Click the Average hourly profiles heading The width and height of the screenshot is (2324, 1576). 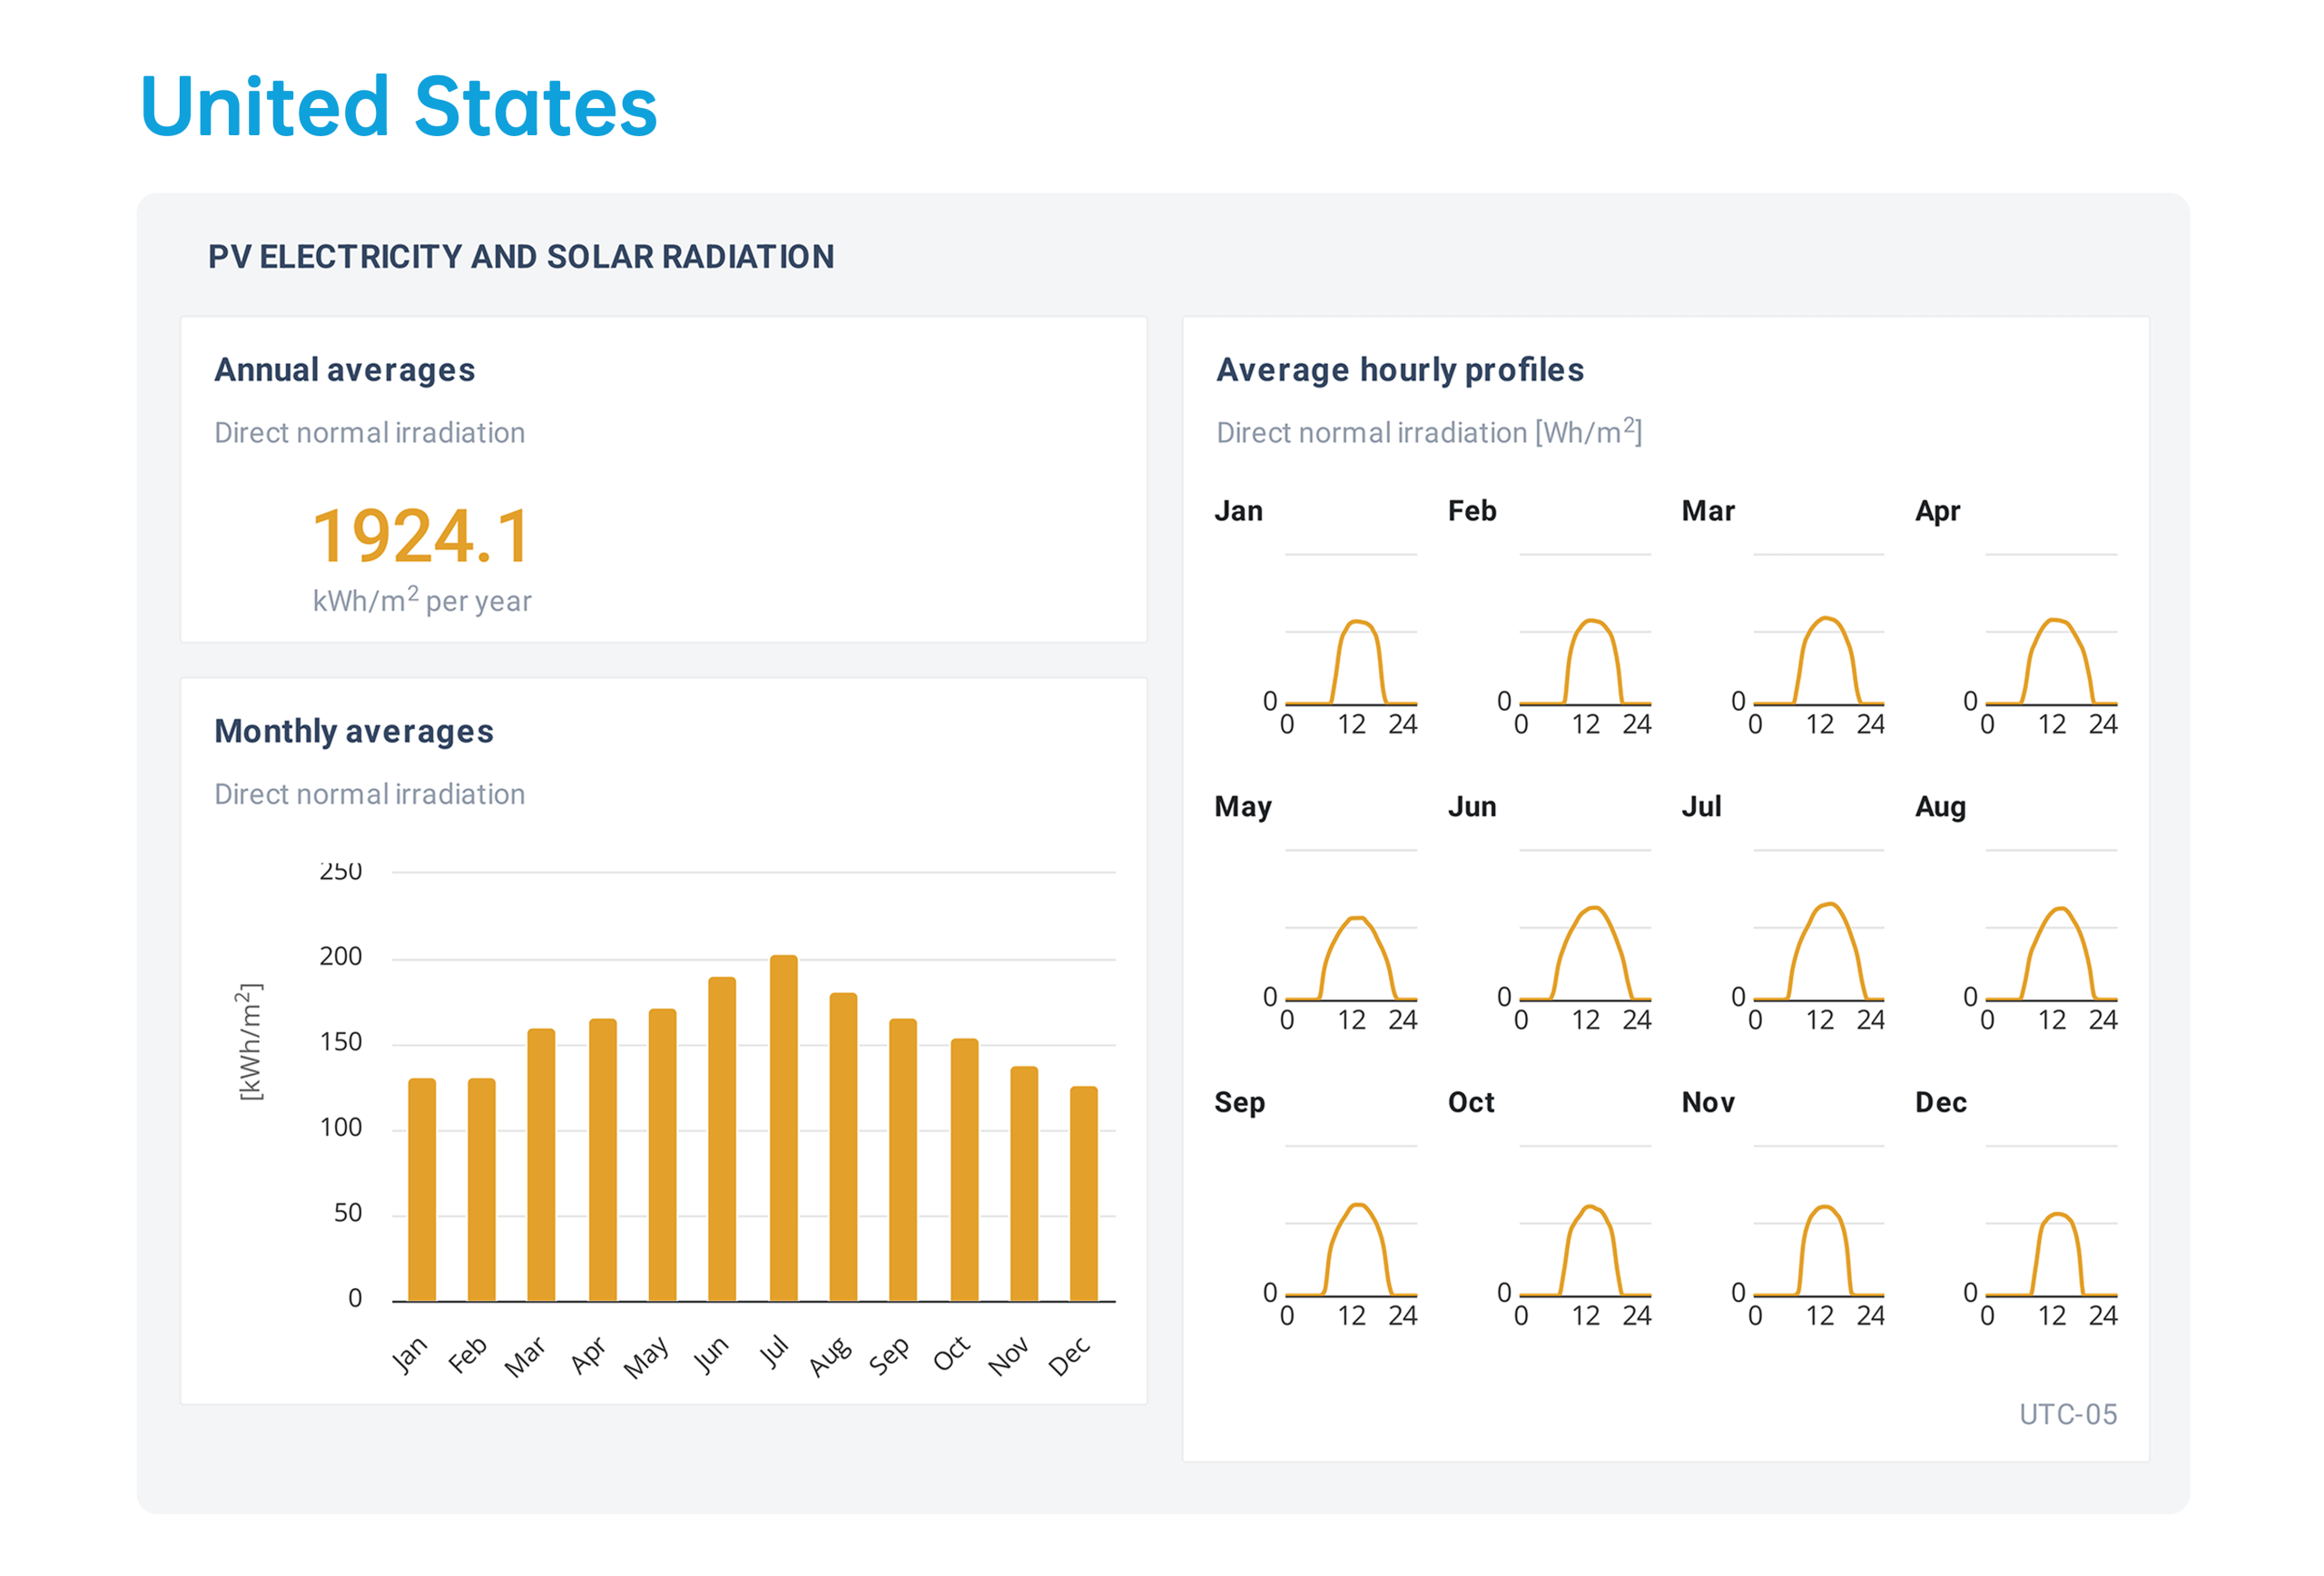click(1399, 370)
